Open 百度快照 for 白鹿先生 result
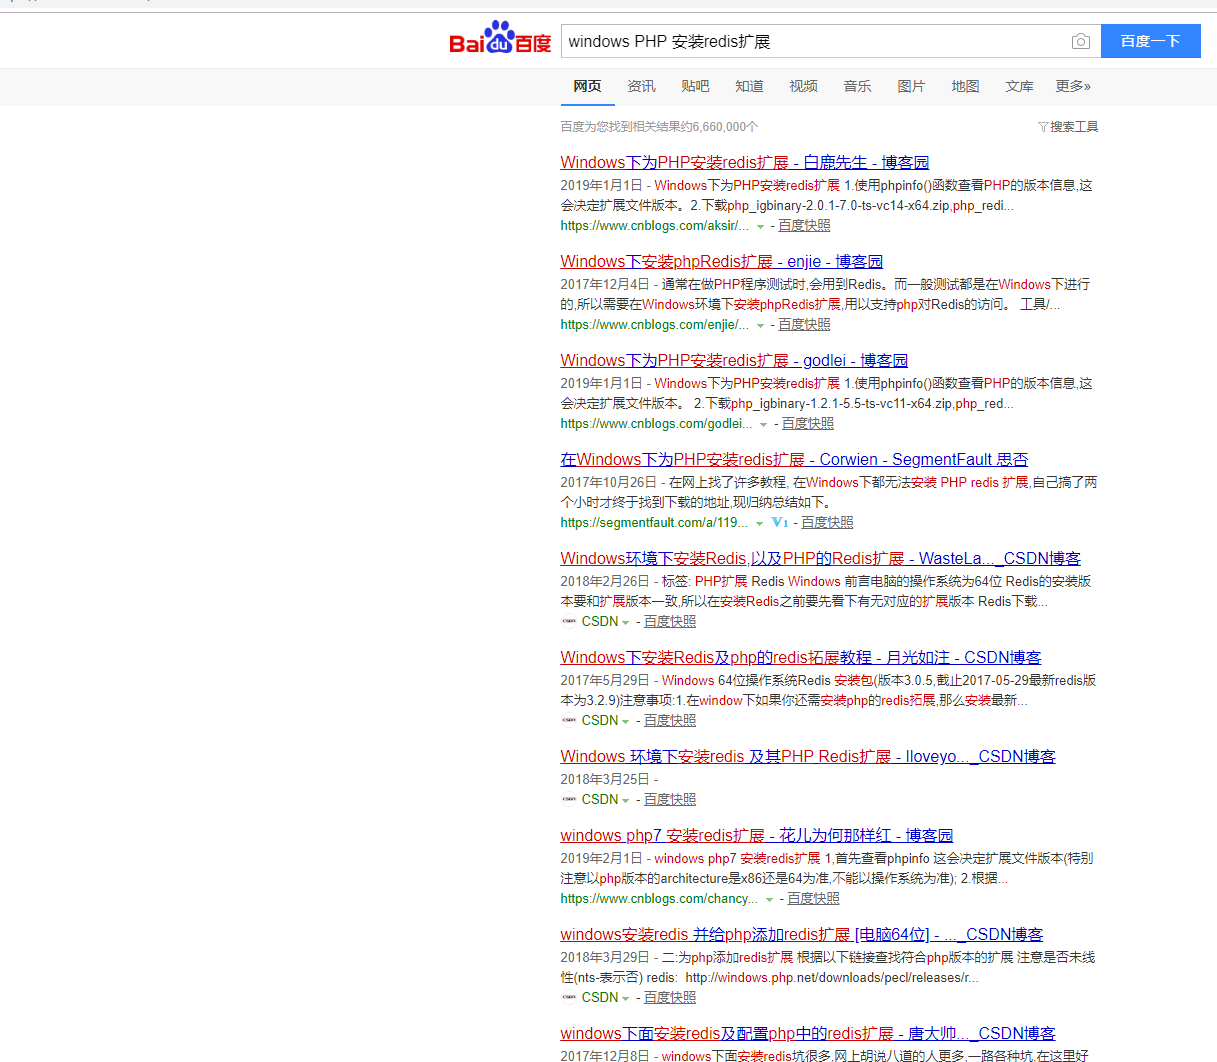1217x1062 pixels. tap(804, 226)
